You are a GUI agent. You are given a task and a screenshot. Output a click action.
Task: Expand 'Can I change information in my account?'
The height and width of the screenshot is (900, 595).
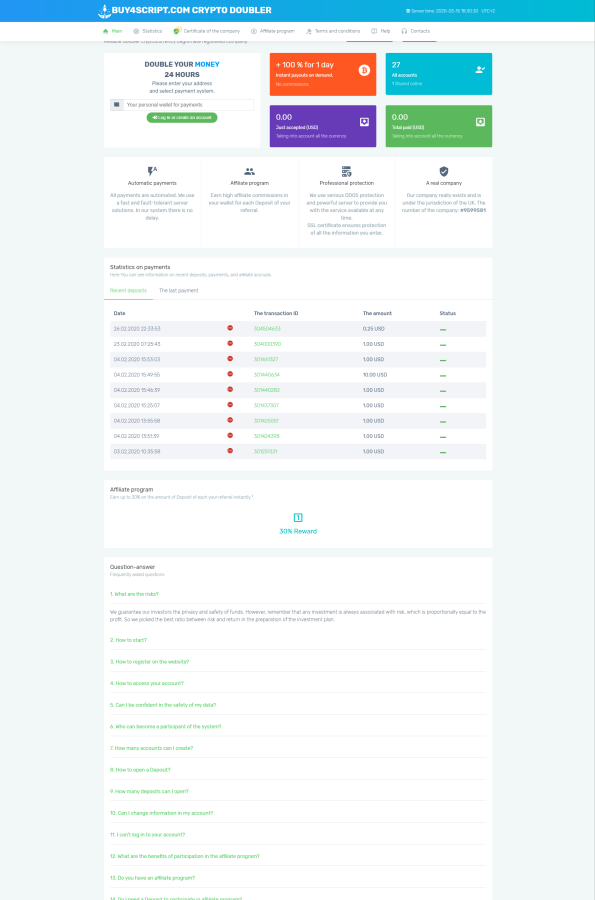pyautogui.click(x=161, y=813)
